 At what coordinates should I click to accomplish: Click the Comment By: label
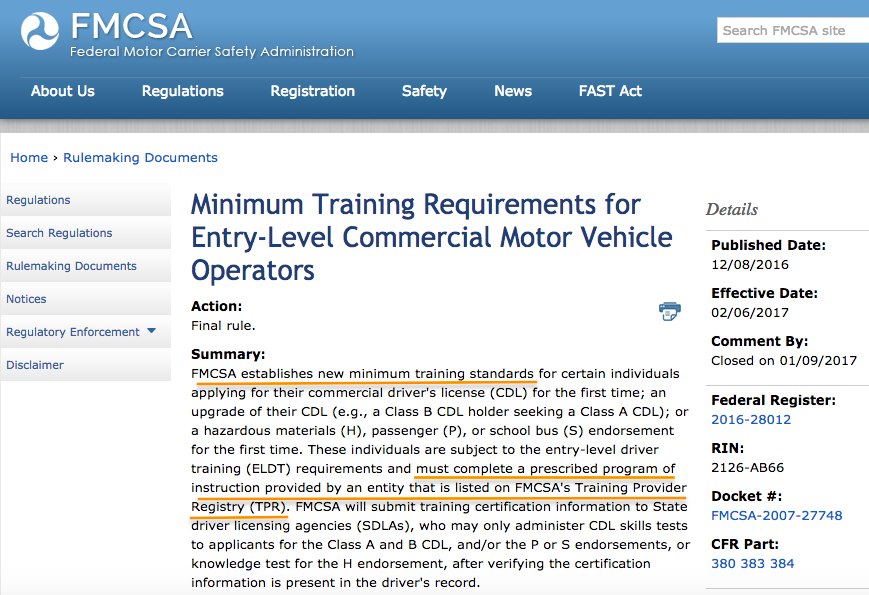coord(759,341)
